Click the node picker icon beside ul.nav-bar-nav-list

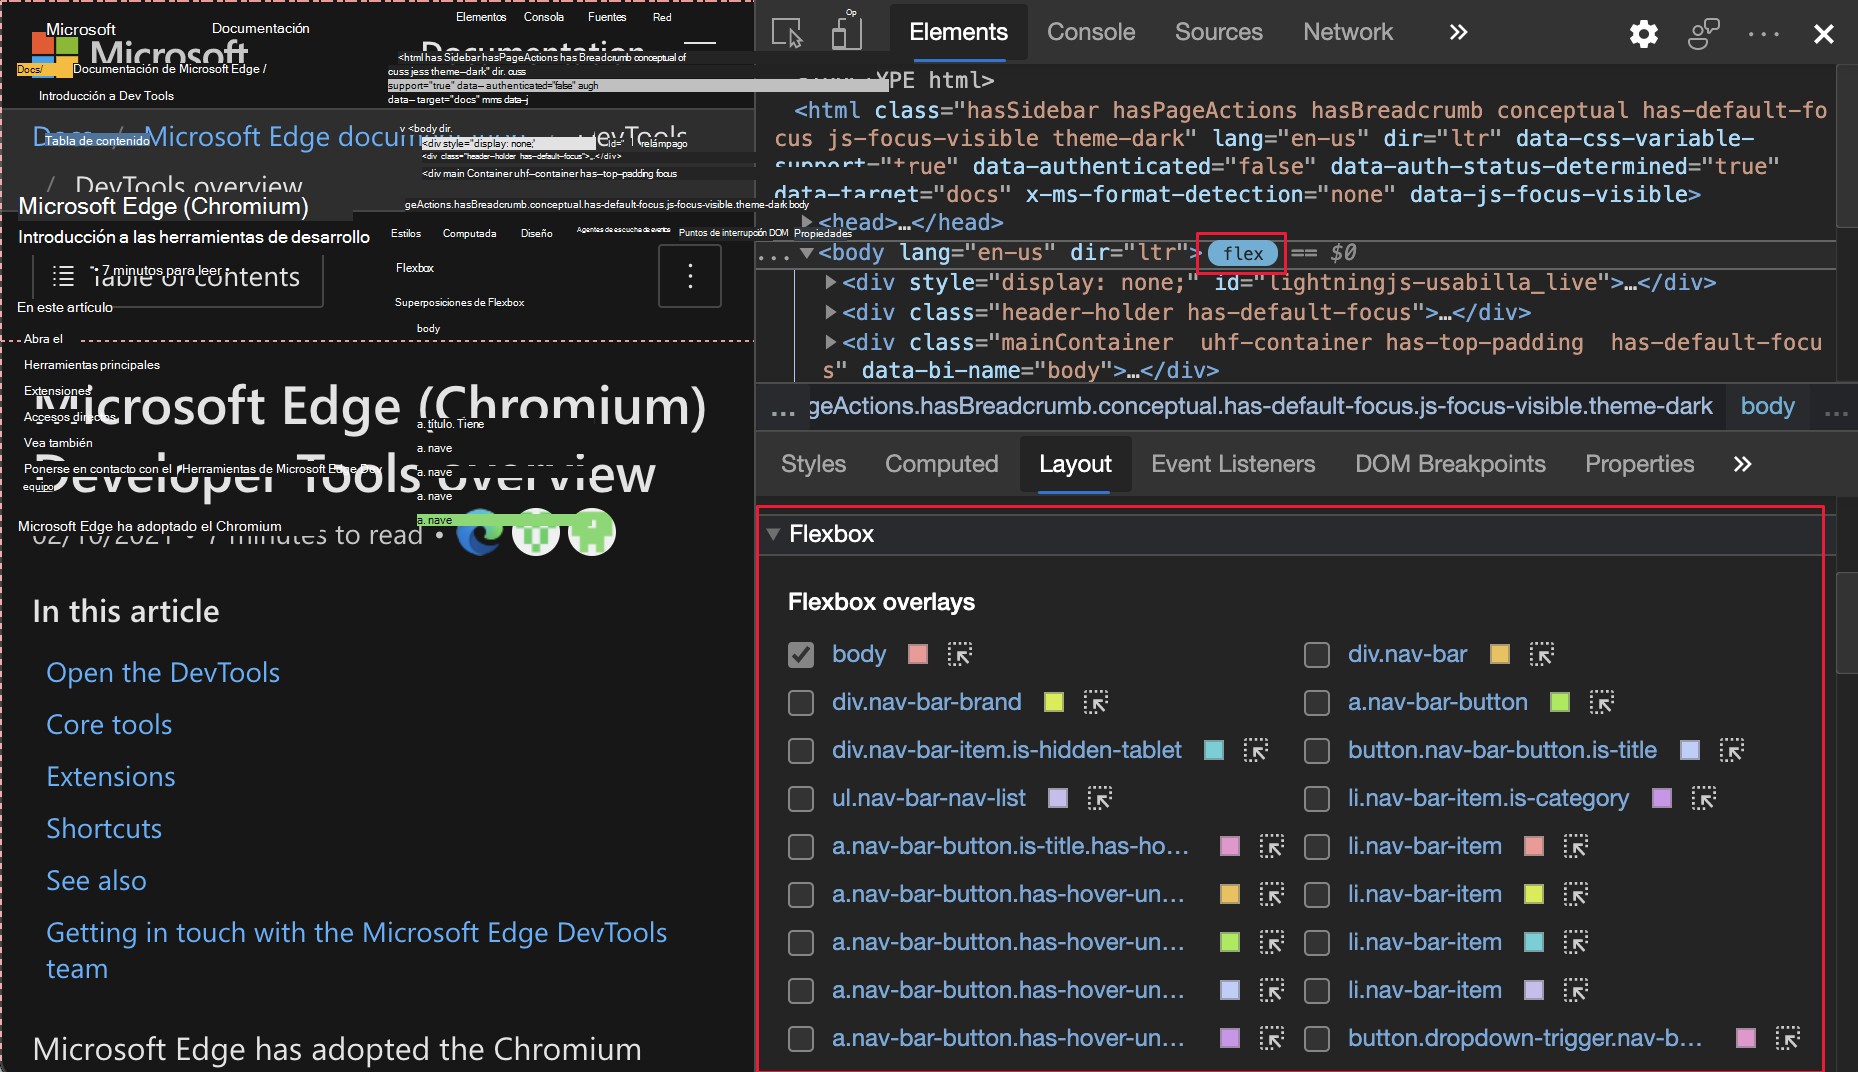coord(1101,798)
